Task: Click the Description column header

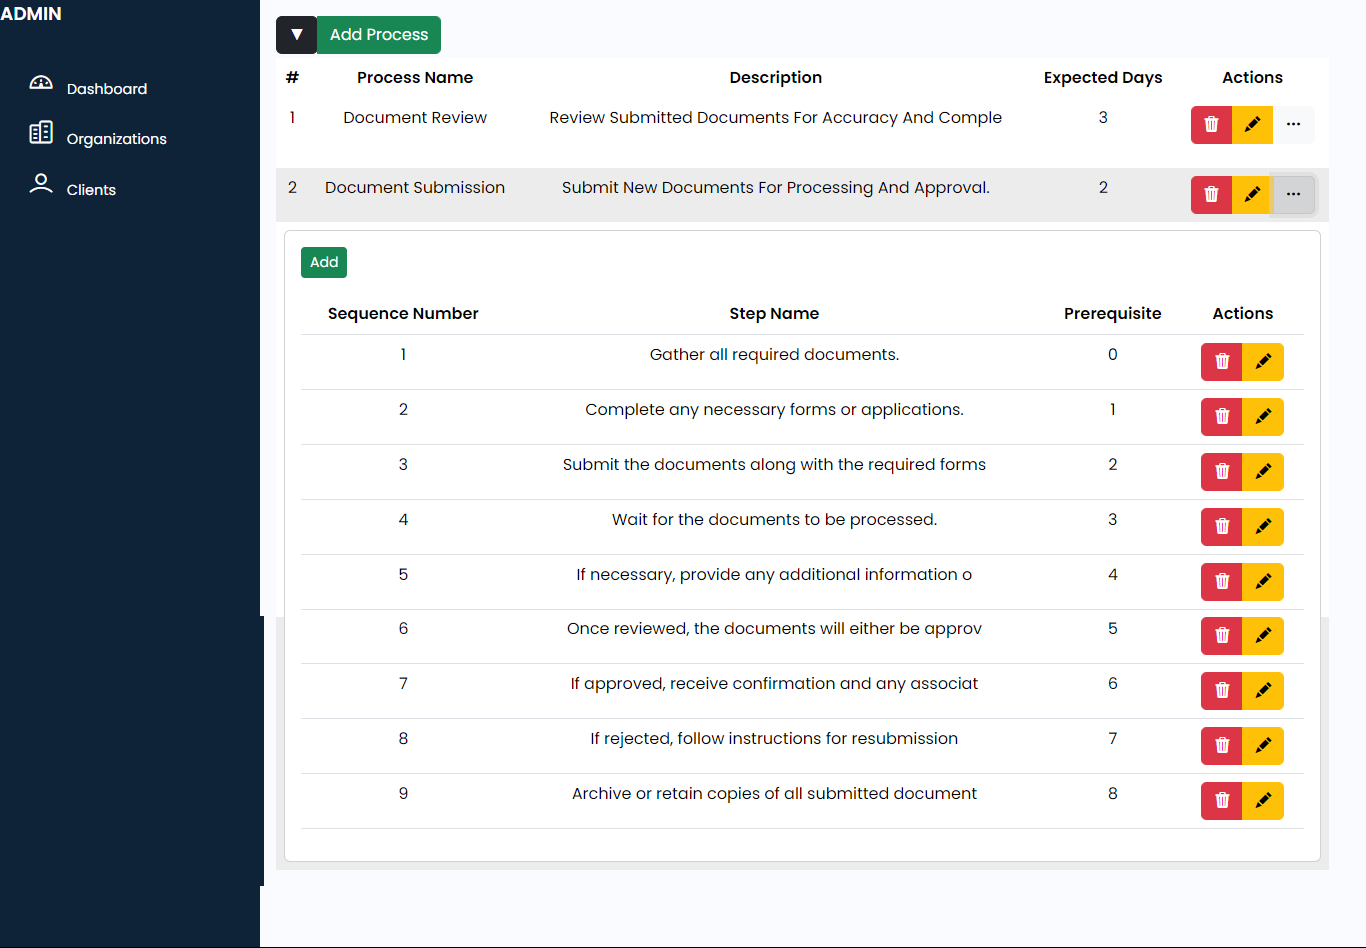Action: point(776,78)
